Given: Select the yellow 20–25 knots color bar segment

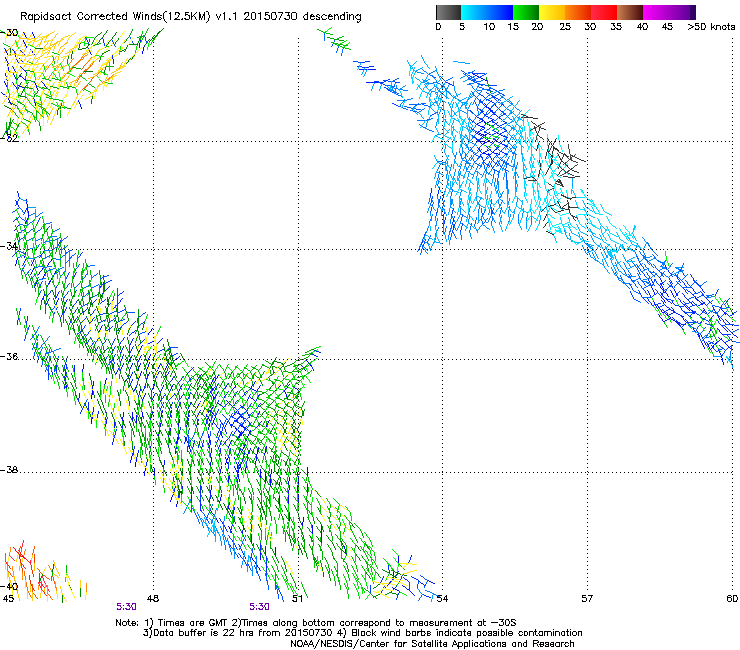Looking at the screenshot, I should 552,12.
